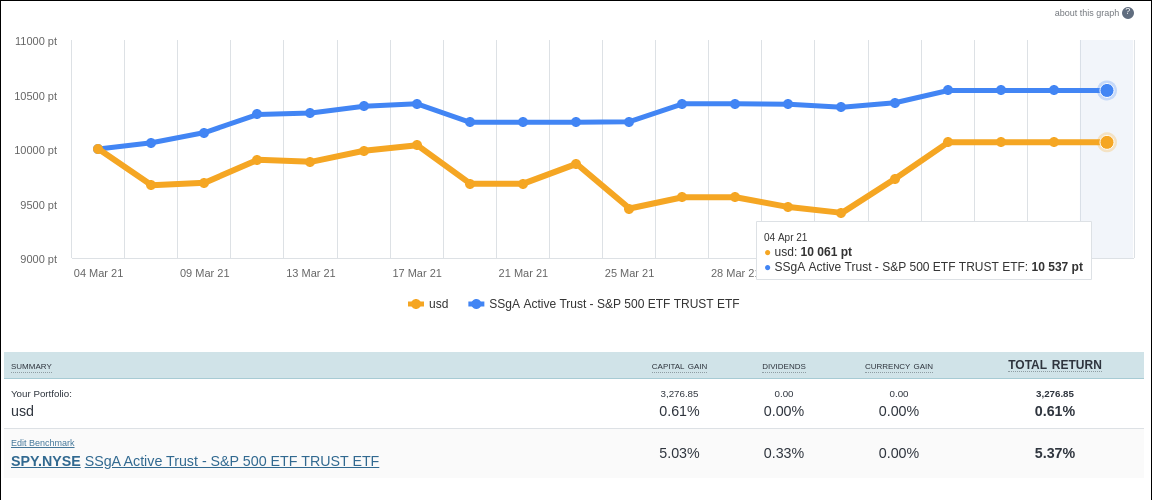
Task: Open the SPY.NYSE ticker link
Action: click(46, 461)
